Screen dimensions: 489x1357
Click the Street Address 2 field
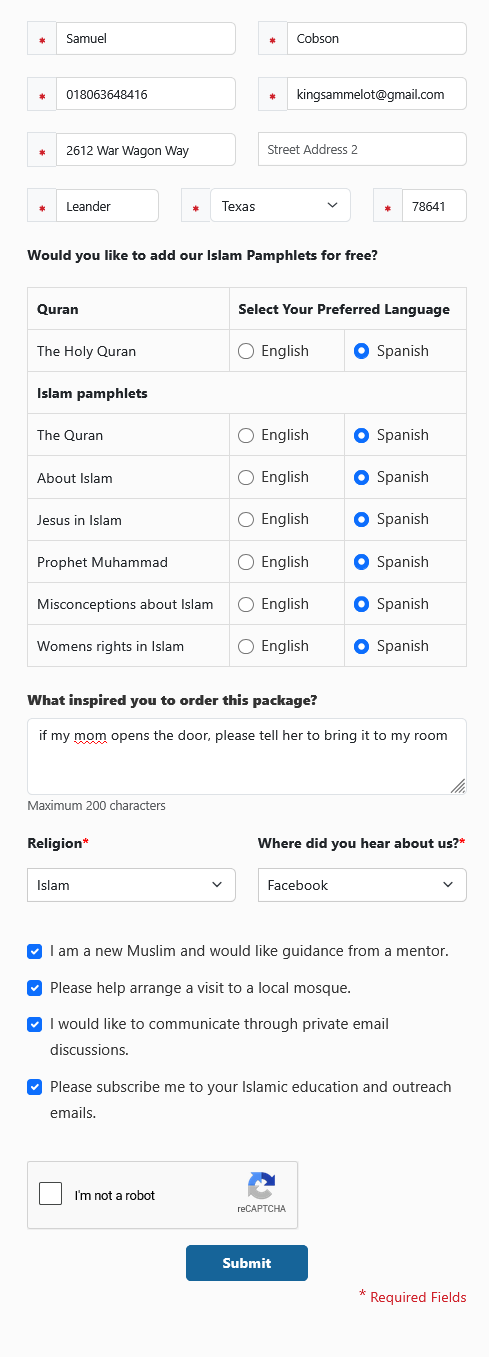coord(362,149)
